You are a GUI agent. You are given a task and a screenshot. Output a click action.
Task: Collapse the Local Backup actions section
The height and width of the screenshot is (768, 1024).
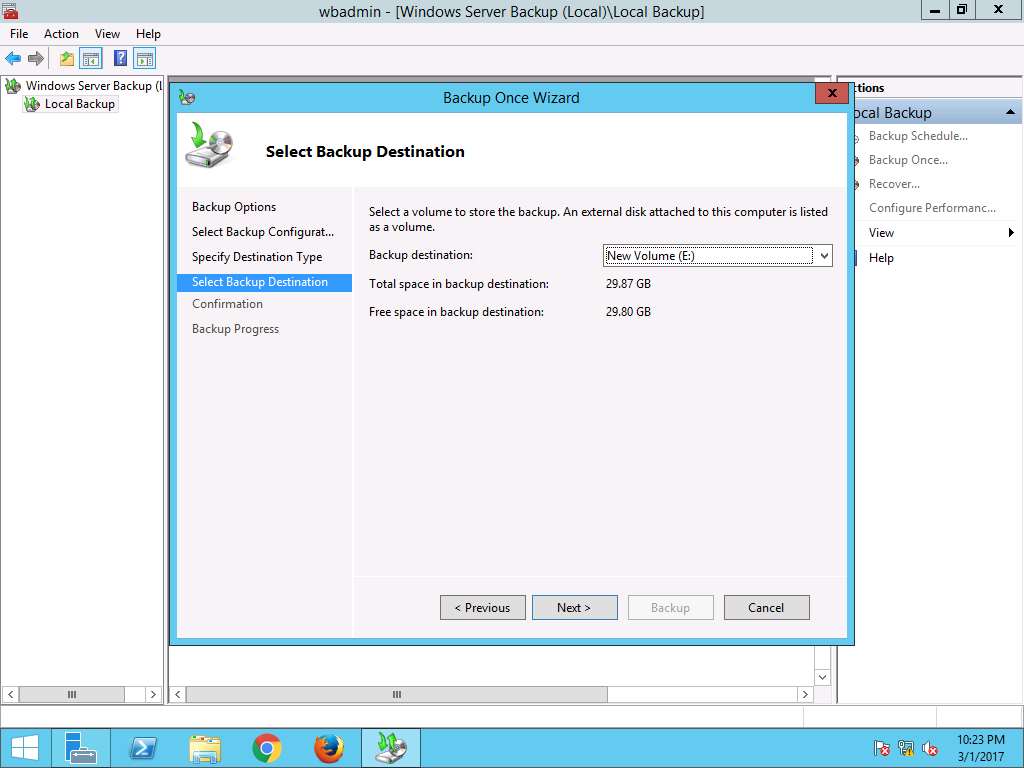[1010, 112]
